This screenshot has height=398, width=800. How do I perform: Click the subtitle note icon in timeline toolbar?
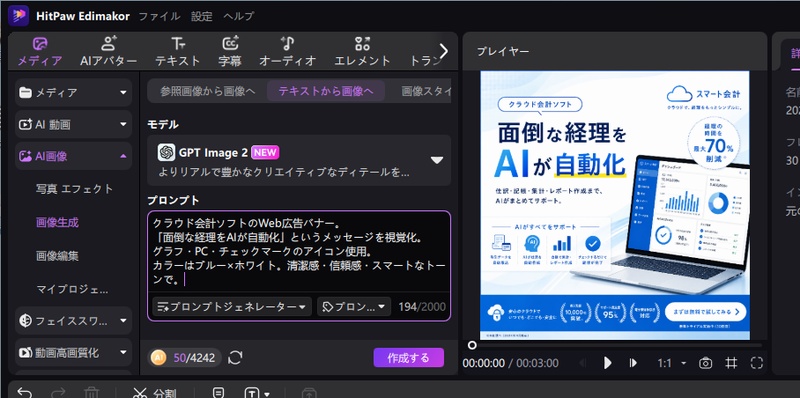click(218, 393)
